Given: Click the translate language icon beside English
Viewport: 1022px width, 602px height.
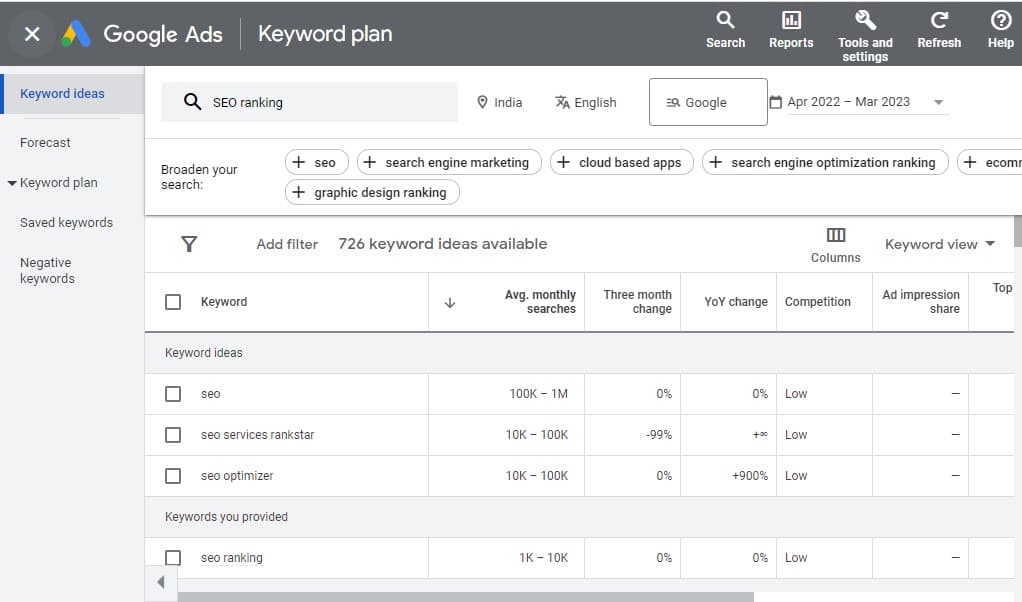Looking at the screenshot, I should pyautogui.click(x=562, y=102).
